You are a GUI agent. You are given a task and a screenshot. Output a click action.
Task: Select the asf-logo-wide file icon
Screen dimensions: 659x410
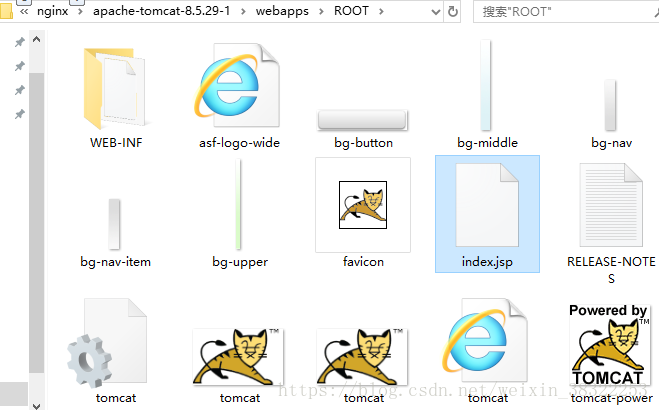237,85
